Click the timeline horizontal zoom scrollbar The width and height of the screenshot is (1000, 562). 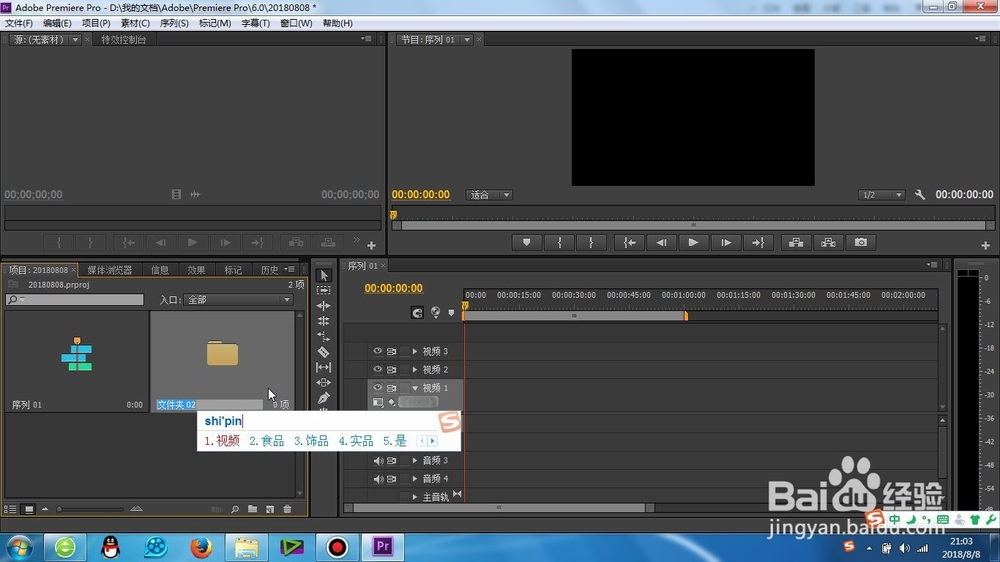click(x=499, y=508)
